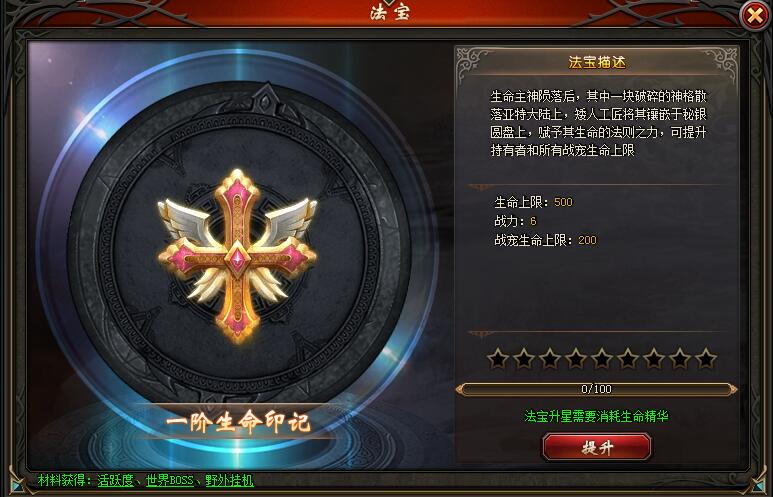Screen dimensions: 773x497
Task: Click the 法宝 window title
Action: tap(390, 12)
